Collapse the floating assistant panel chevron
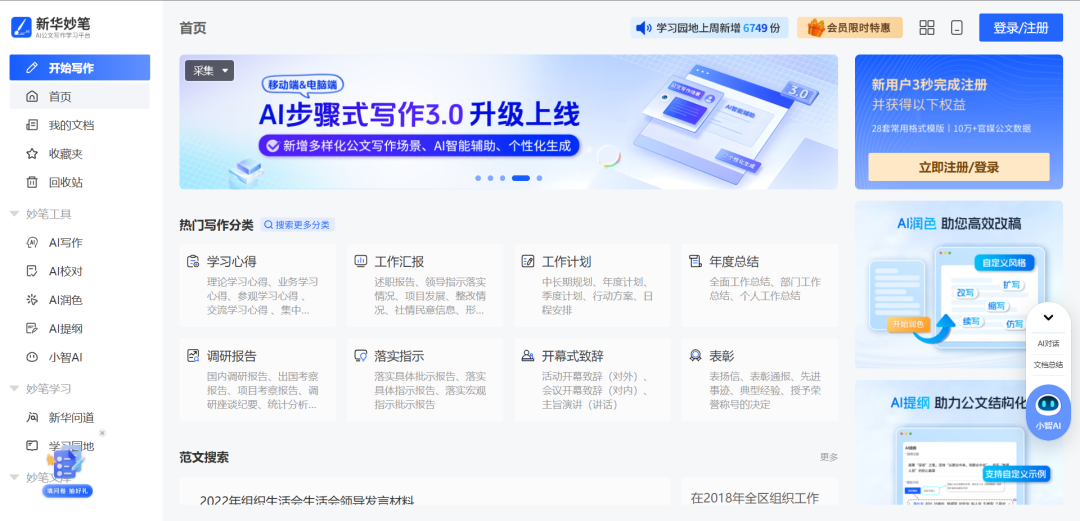 click(1048, 318)
